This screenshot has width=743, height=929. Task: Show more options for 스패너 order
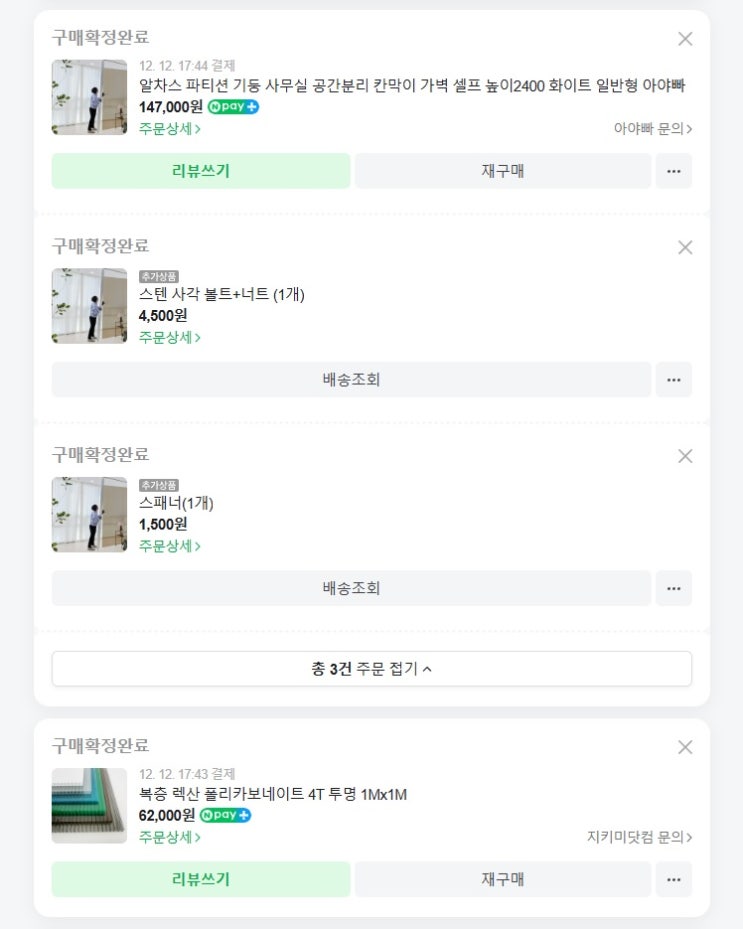673,588
